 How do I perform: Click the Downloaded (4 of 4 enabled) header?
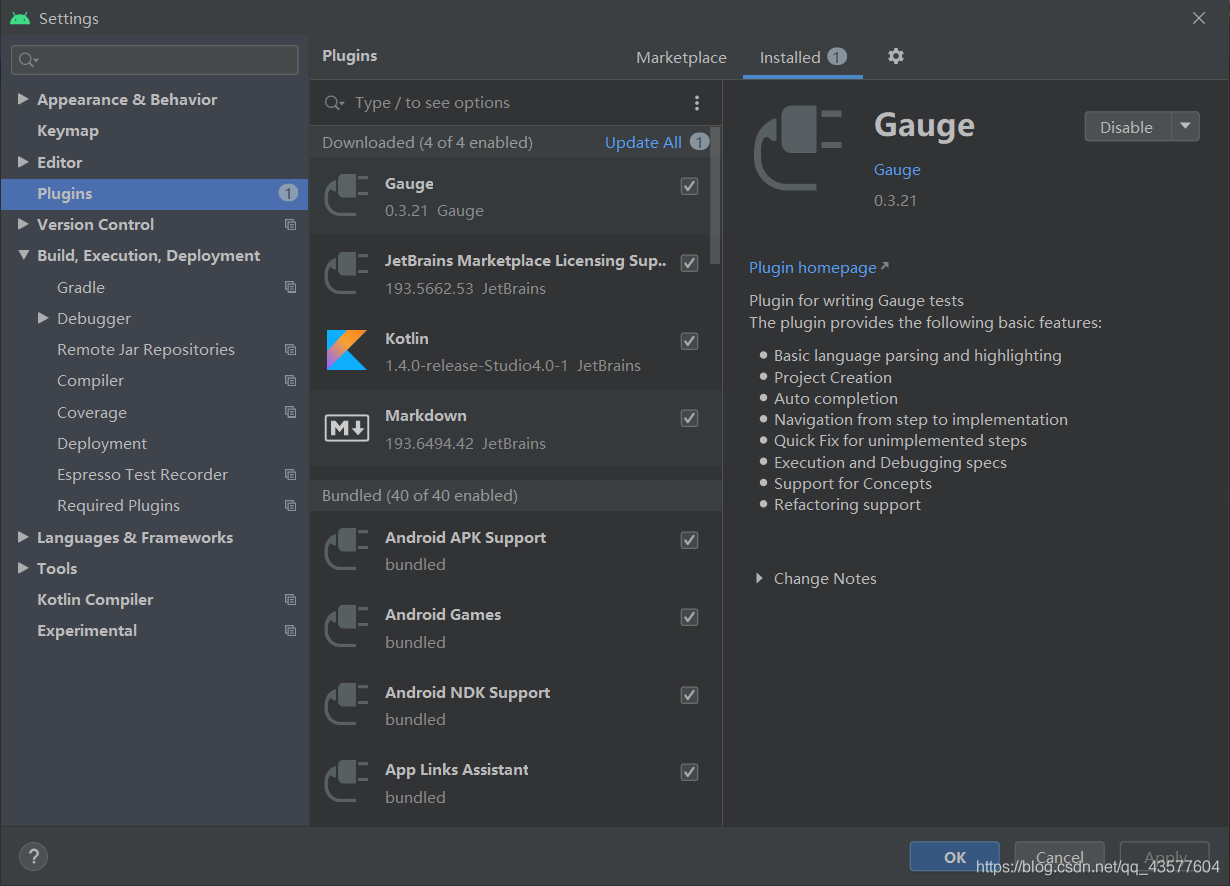tap(427, 143)
